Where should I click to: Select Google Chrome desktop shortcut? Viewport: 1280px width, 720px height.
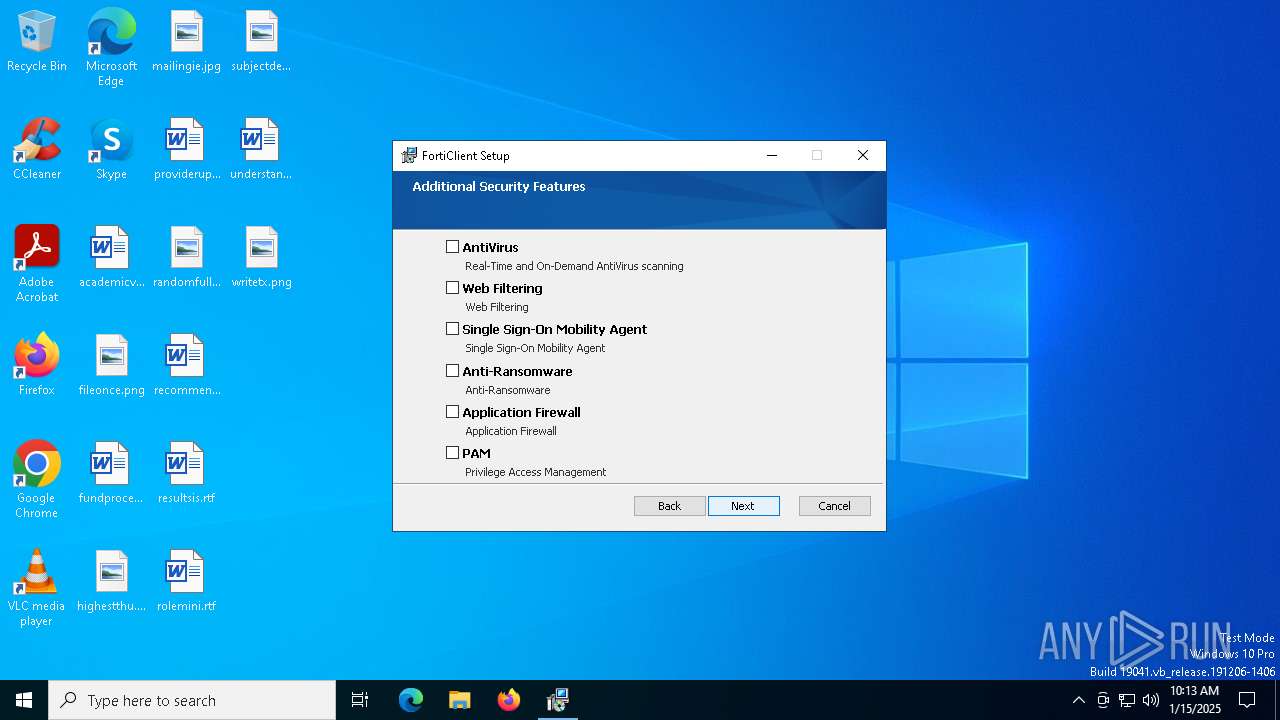(x=37, y=479)
